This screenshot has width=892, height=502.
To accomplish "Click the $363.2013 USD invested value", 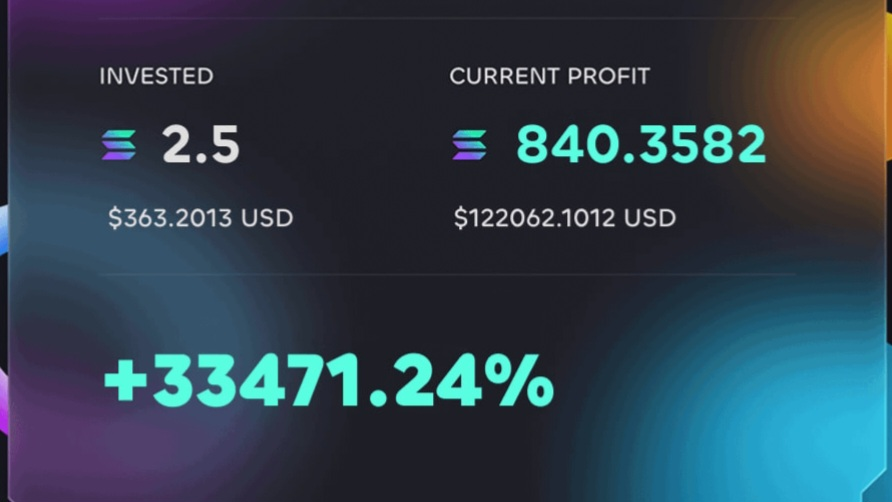I will (x=200, y=218).
